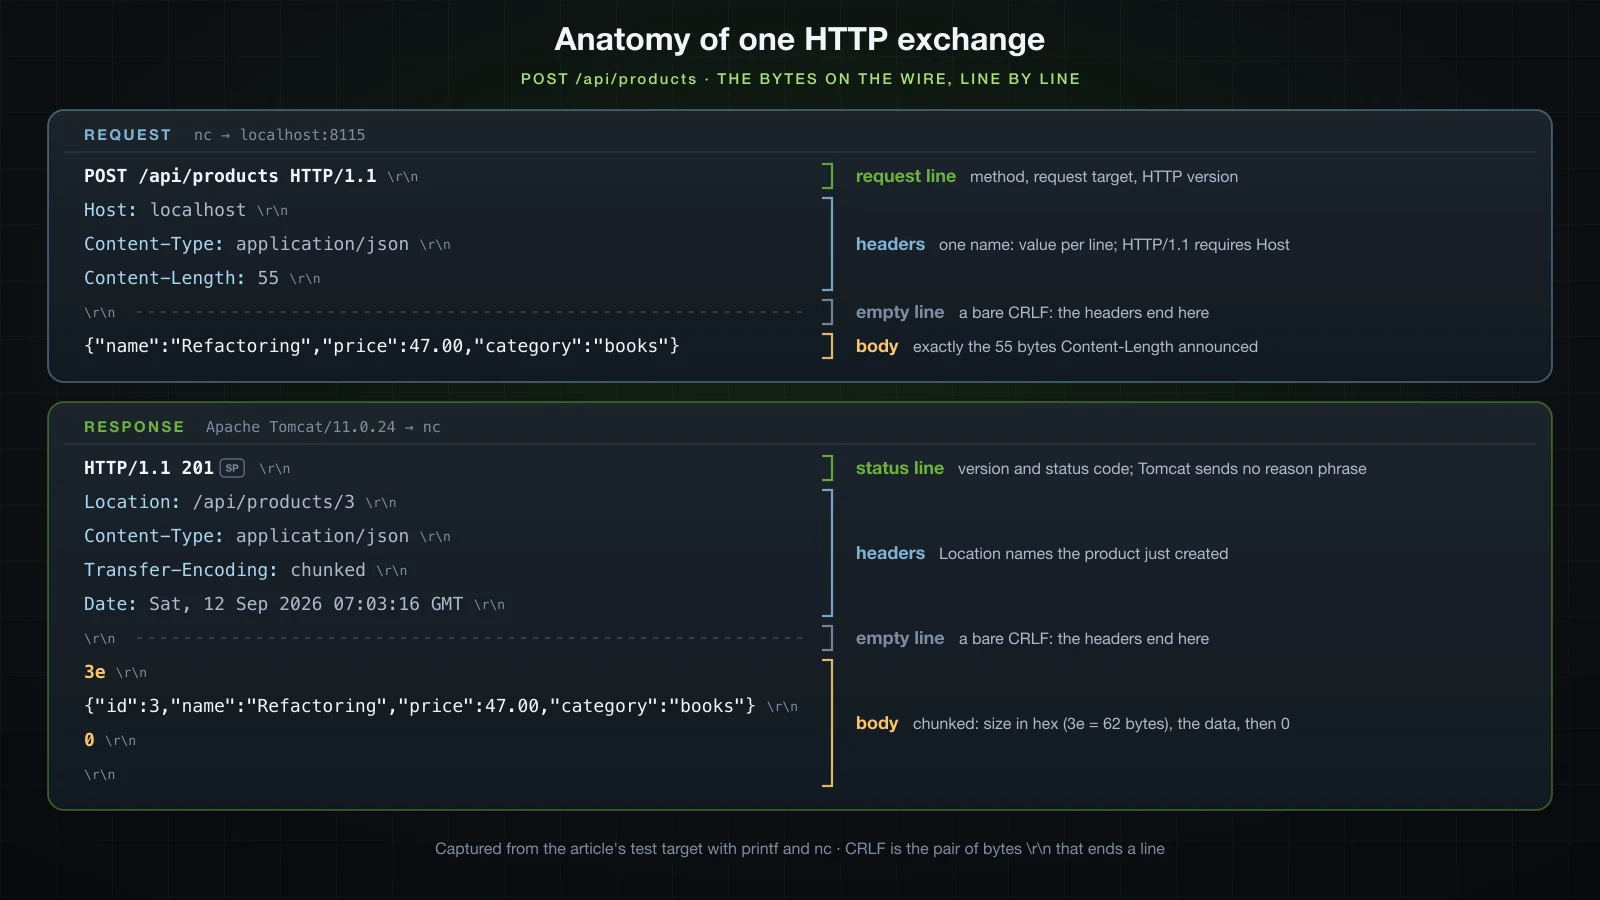Click the SP space badge after 201

point(232,468)
